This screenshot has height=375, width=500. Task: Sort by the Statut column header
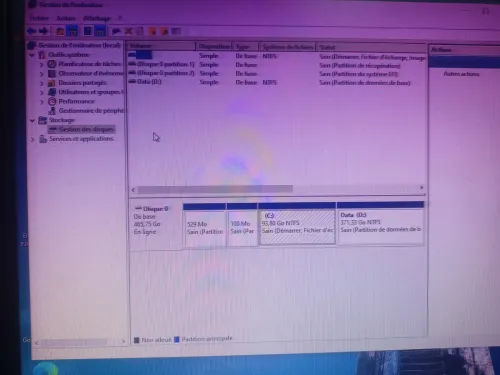371,47
